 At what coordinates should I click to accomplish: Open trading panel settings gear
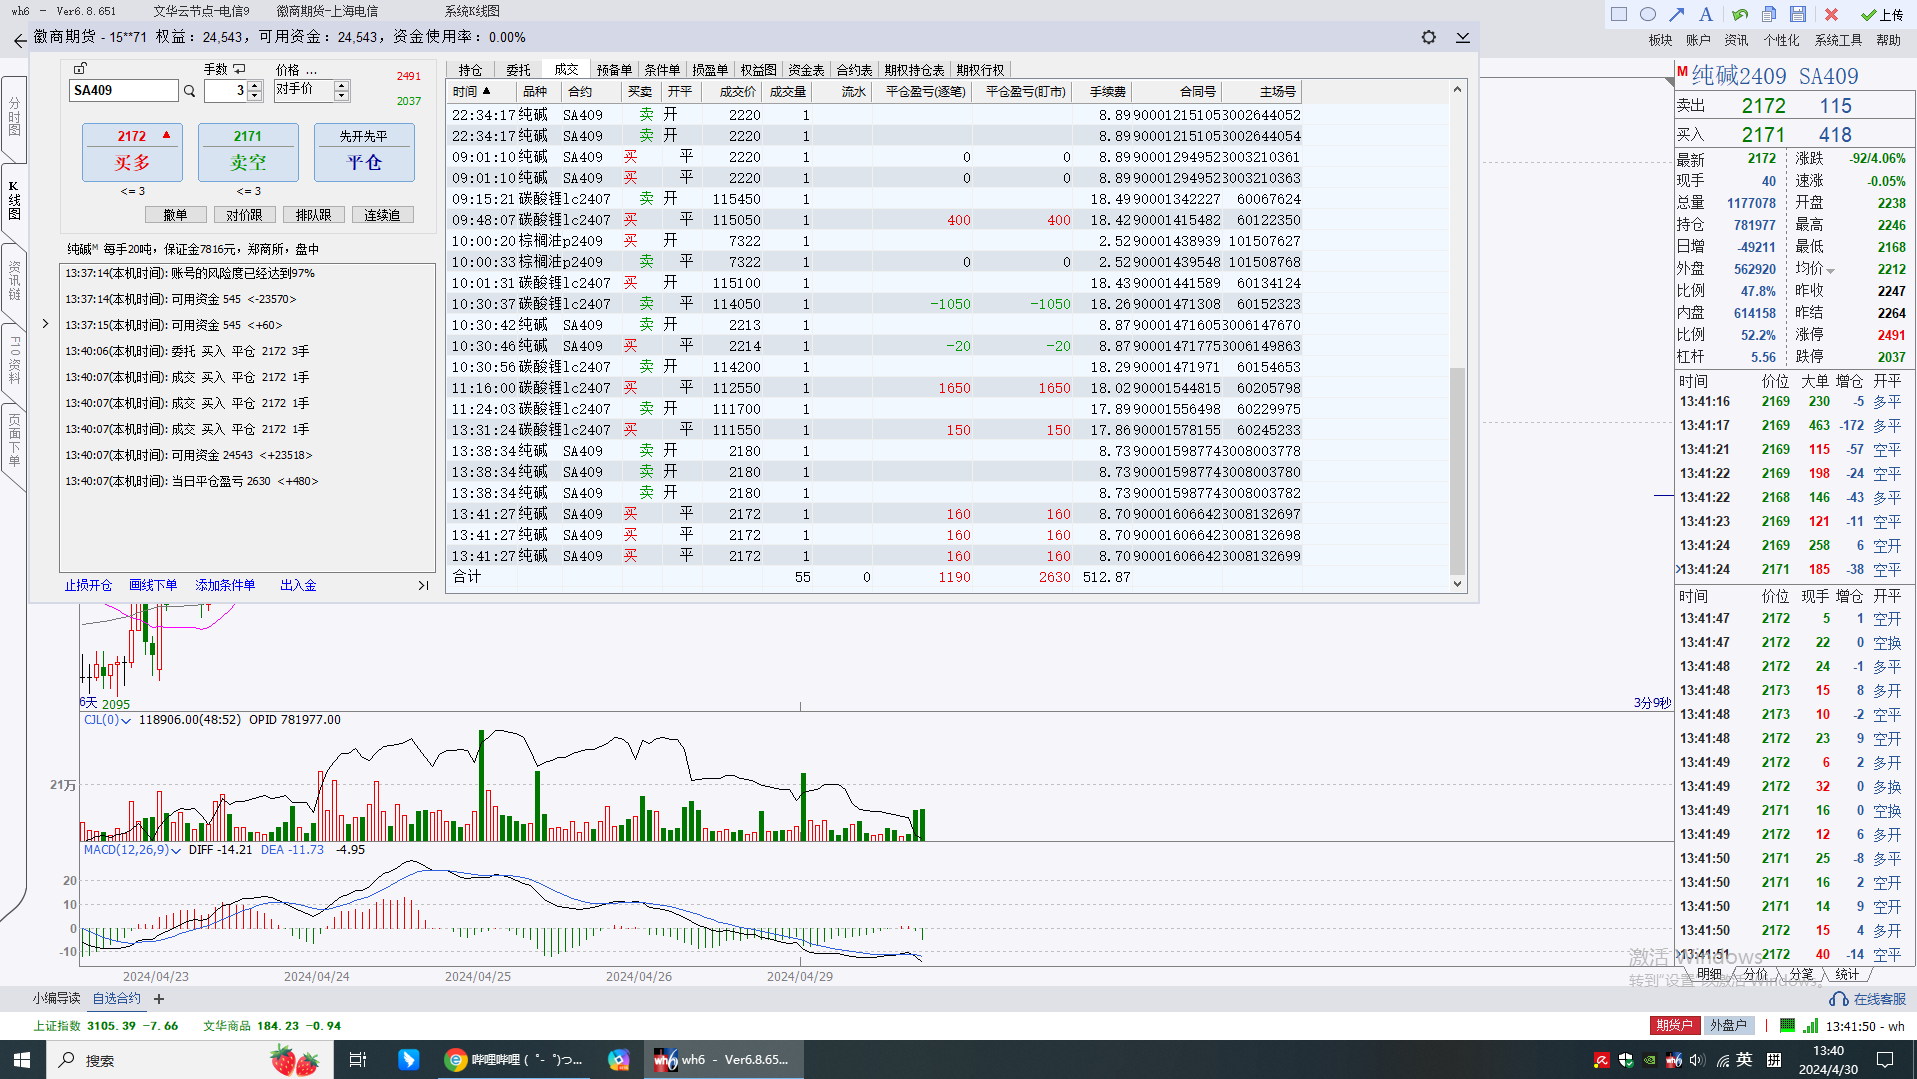pyautogui.click(x=1429, y=37)
